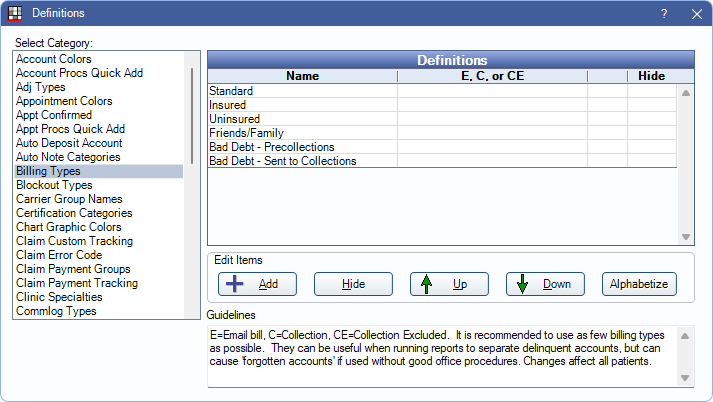713x402 pixels.
Task: Choose the Blockout Types category
Action: [x=54, y=185]
